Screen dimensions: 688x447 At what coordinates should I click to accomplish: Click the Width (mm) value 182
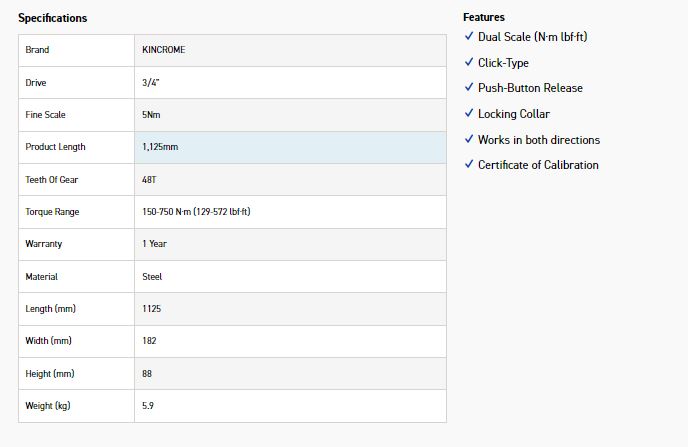point(150,341)
